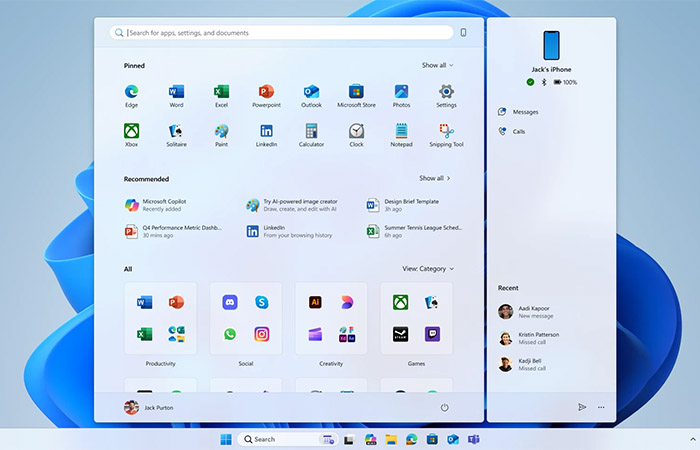Click the power button icon
The width and height of the screenshot is (700, 450).
(x=444, y=407)
